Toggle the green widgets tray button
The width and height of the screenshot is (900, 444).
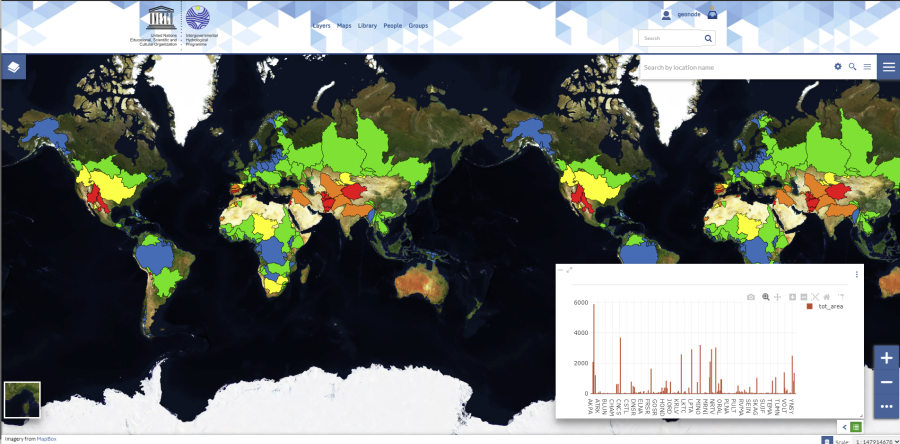(x=856, y=427)
